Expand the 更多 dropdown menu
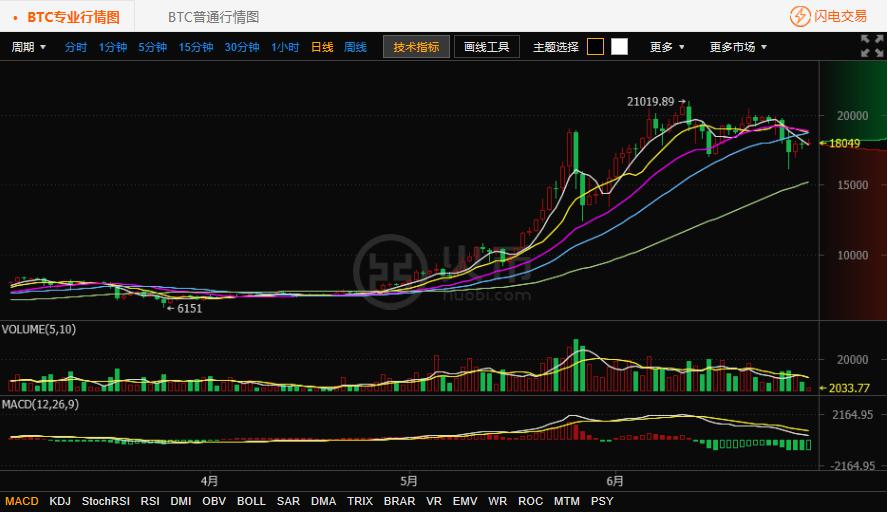This screenshot has width=888, height=513. point(667,47)
